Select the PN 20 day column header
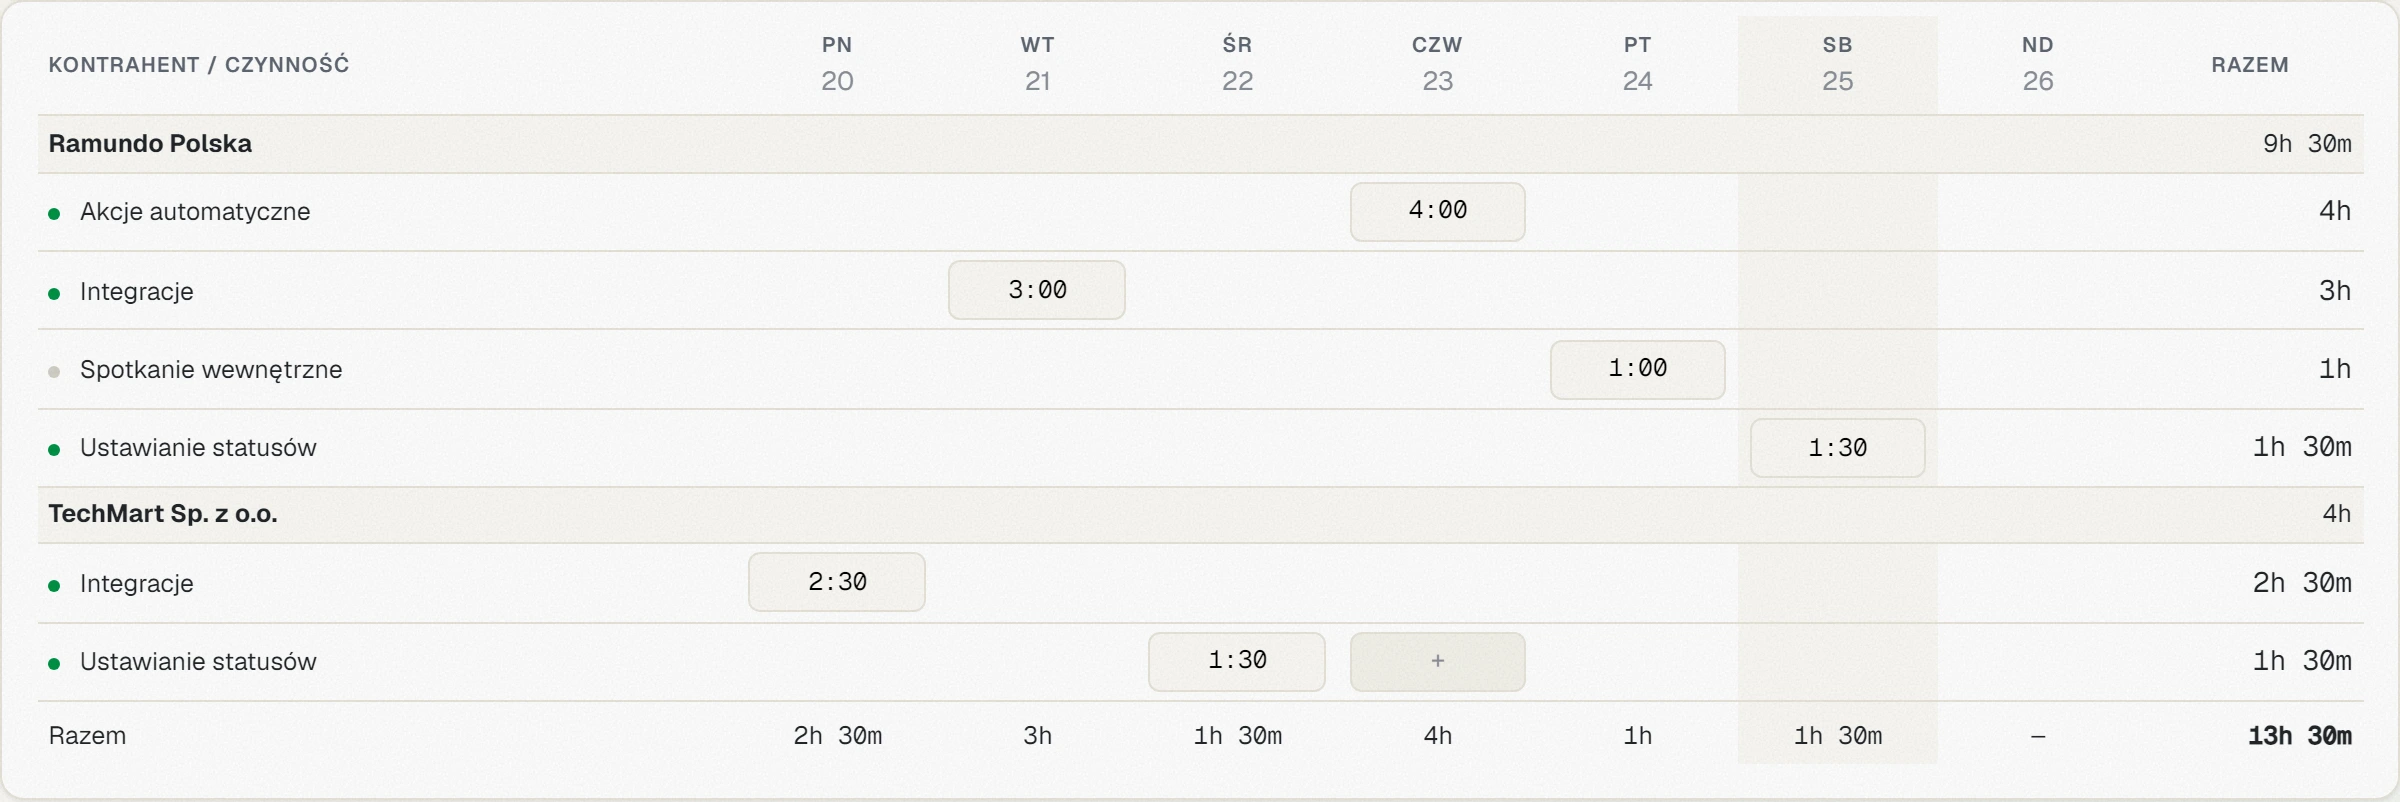Screen dimensions: 2400x802 [x=837, y=63]
